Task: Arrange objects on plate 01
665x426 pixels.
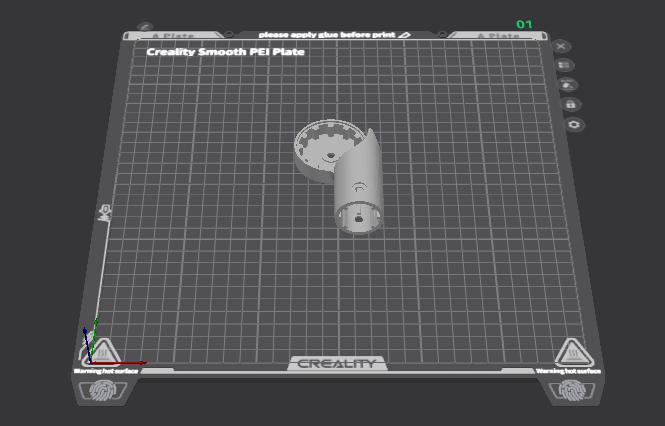Action: tap(564, 65)
